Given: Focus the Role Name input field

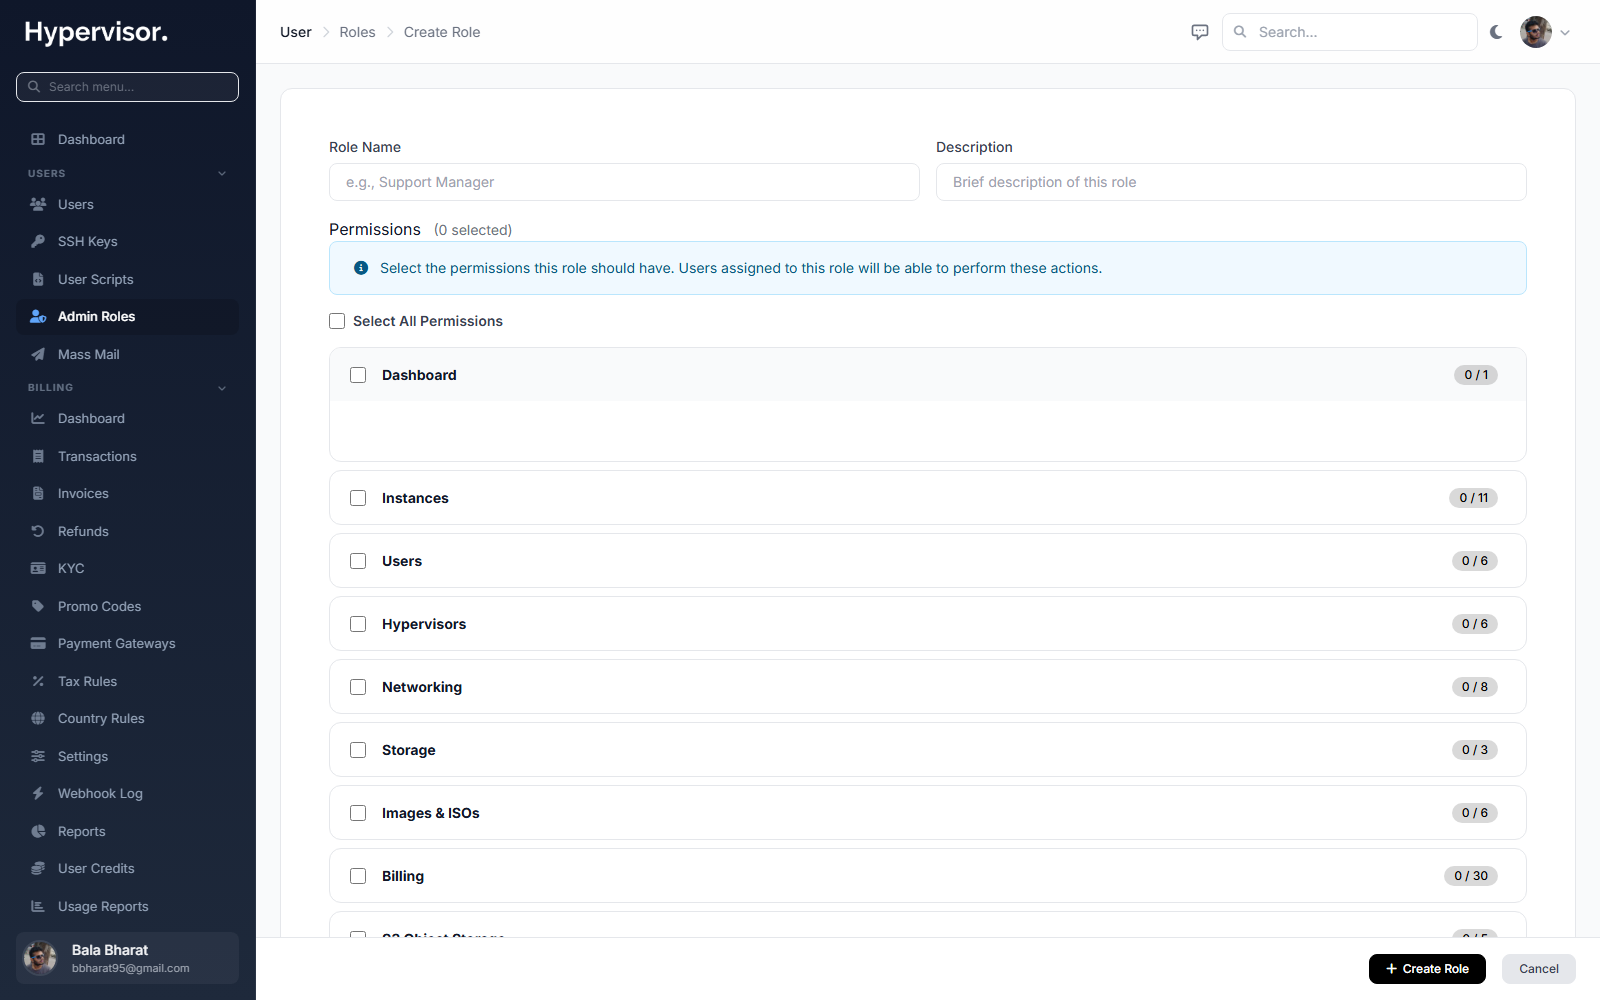Looking at the screenshot, I should coord(624,182).
